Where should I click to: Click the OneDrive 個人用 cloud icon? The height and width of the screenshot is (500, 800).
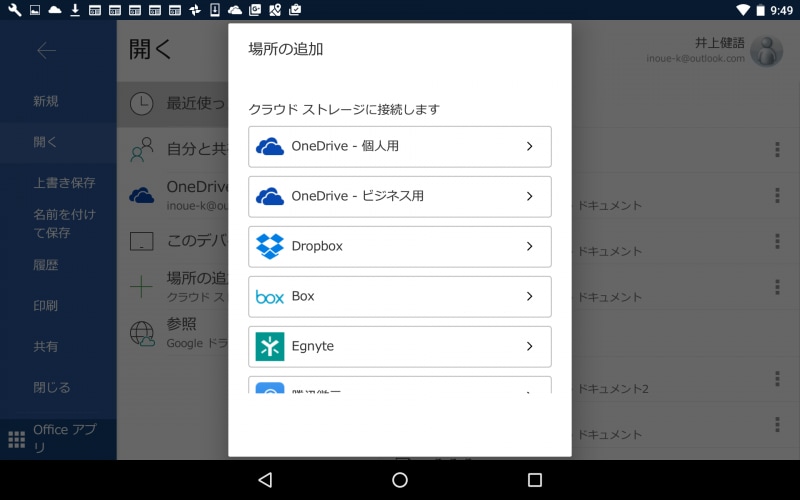(x=269, y=146)
